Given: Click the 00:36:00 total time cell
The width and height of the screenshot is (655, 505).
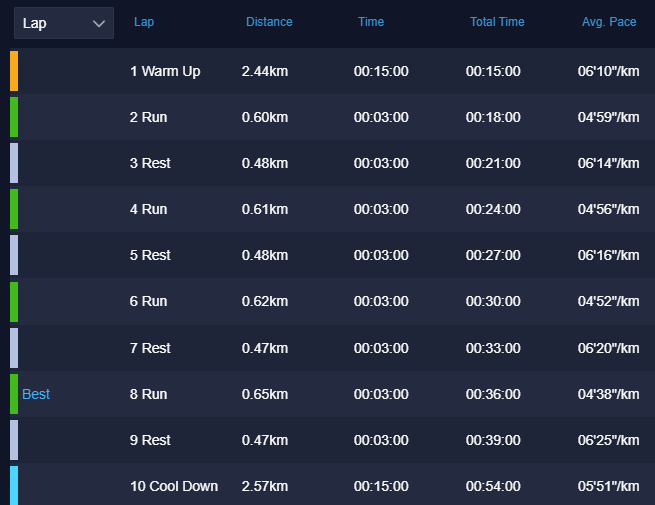Looking at the screenshot, I should (493, 394).
